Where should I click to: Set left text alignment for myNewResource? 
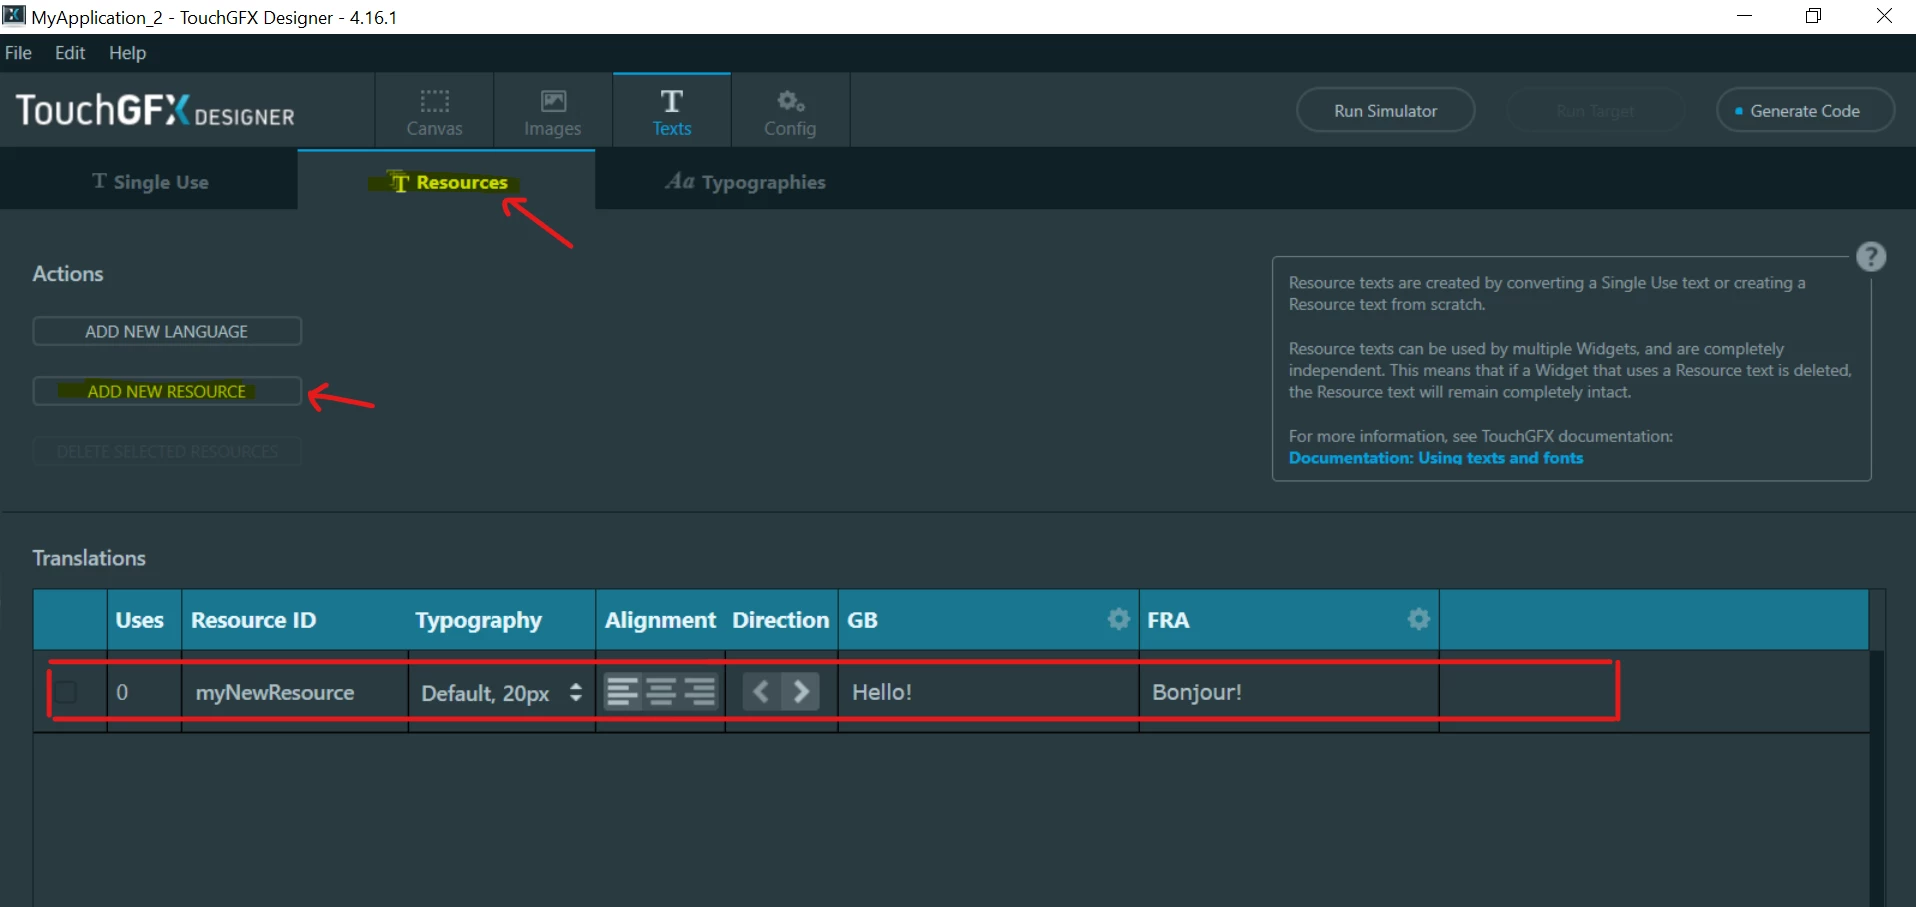pyautogui.click(x=622, y=692)
